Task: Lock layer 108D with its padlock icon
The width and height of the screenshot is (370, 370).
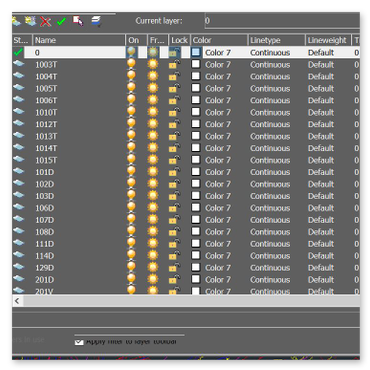Action: click(174, 232)
